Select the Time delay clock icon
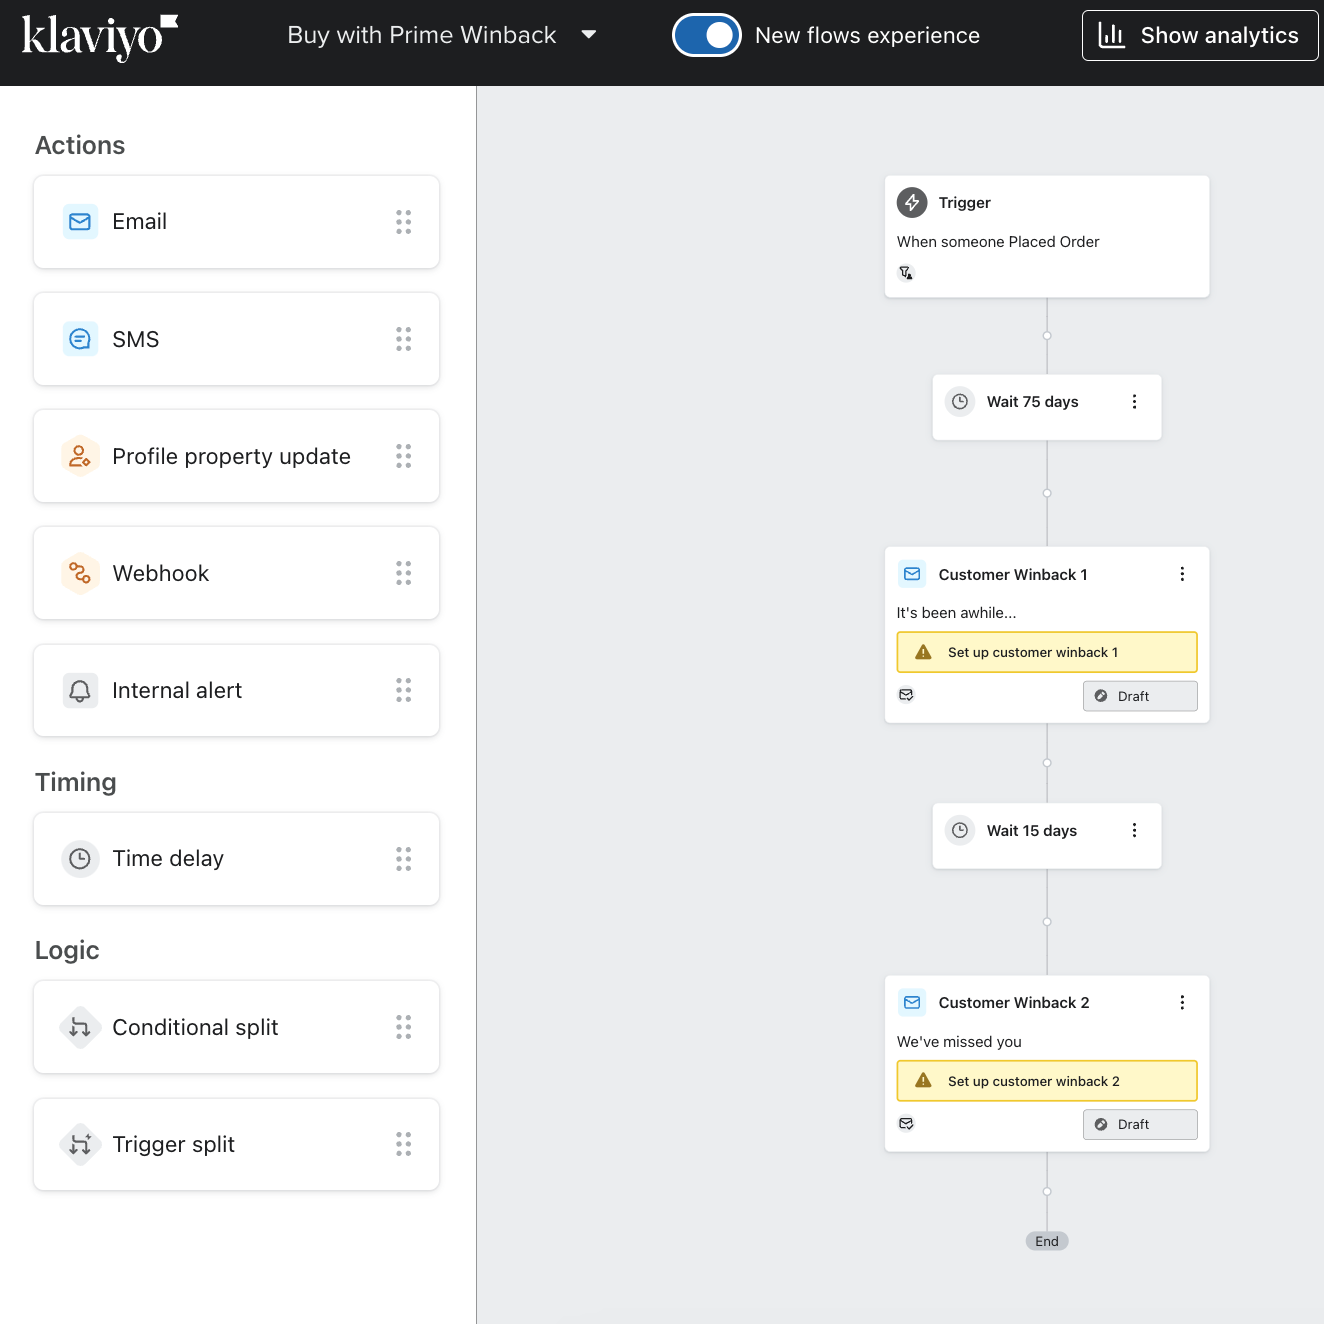Viewport: 1324px width, 1324px height. [x=80, y=859]
